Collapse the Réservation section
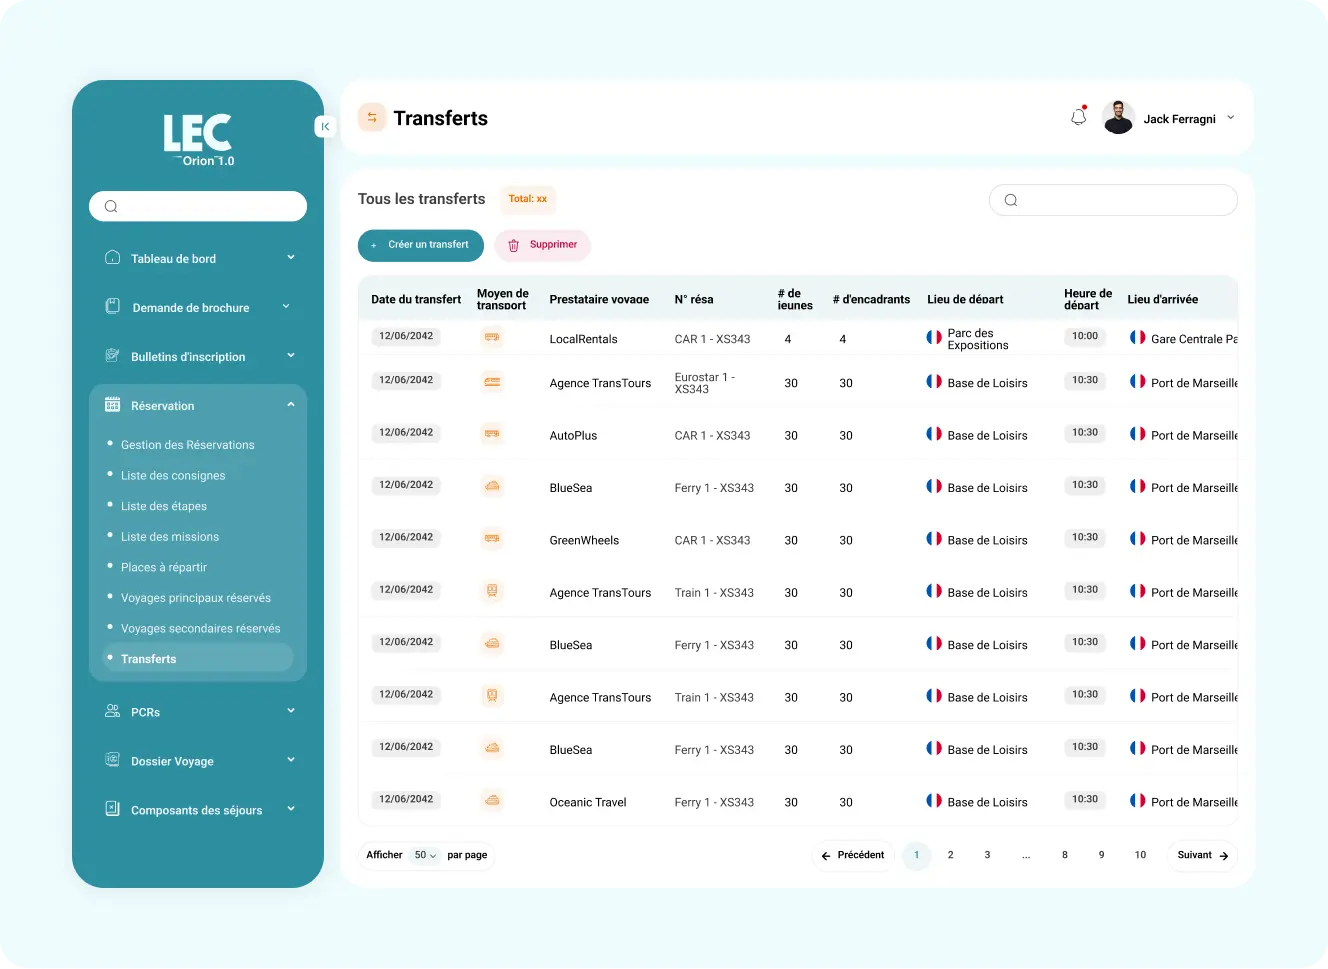This screenshot has height=969, width=1328. 291,405
